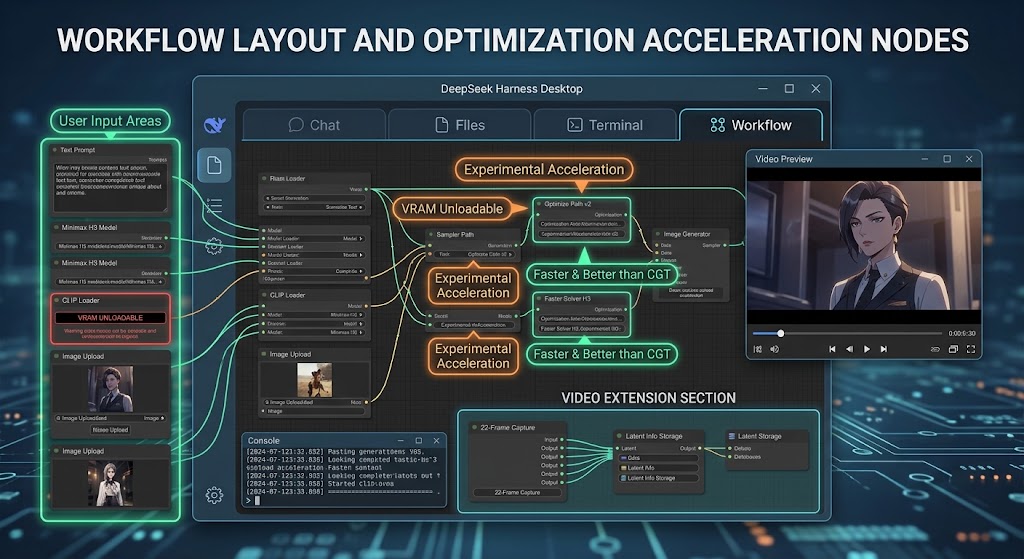Image resolution: width=1024 pixels, height=559 pixels.
Task: Open pop-out window icon in Video Preview
Action: pyautogui.click(x=953, y=349)
